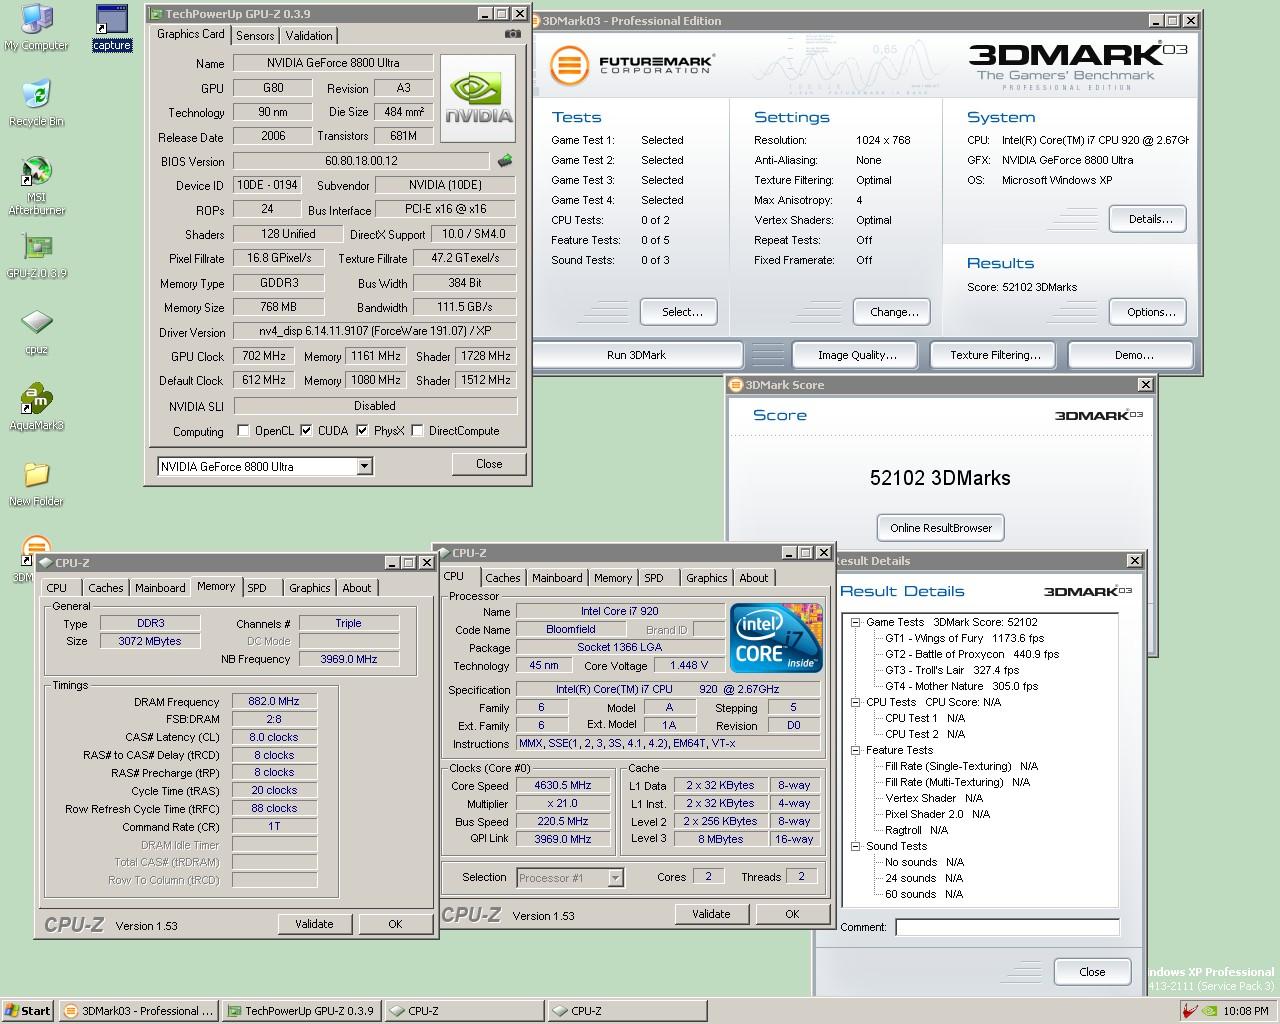
Task: Open the About tab in processor CPU-Z window
Action: coord(754,578)
